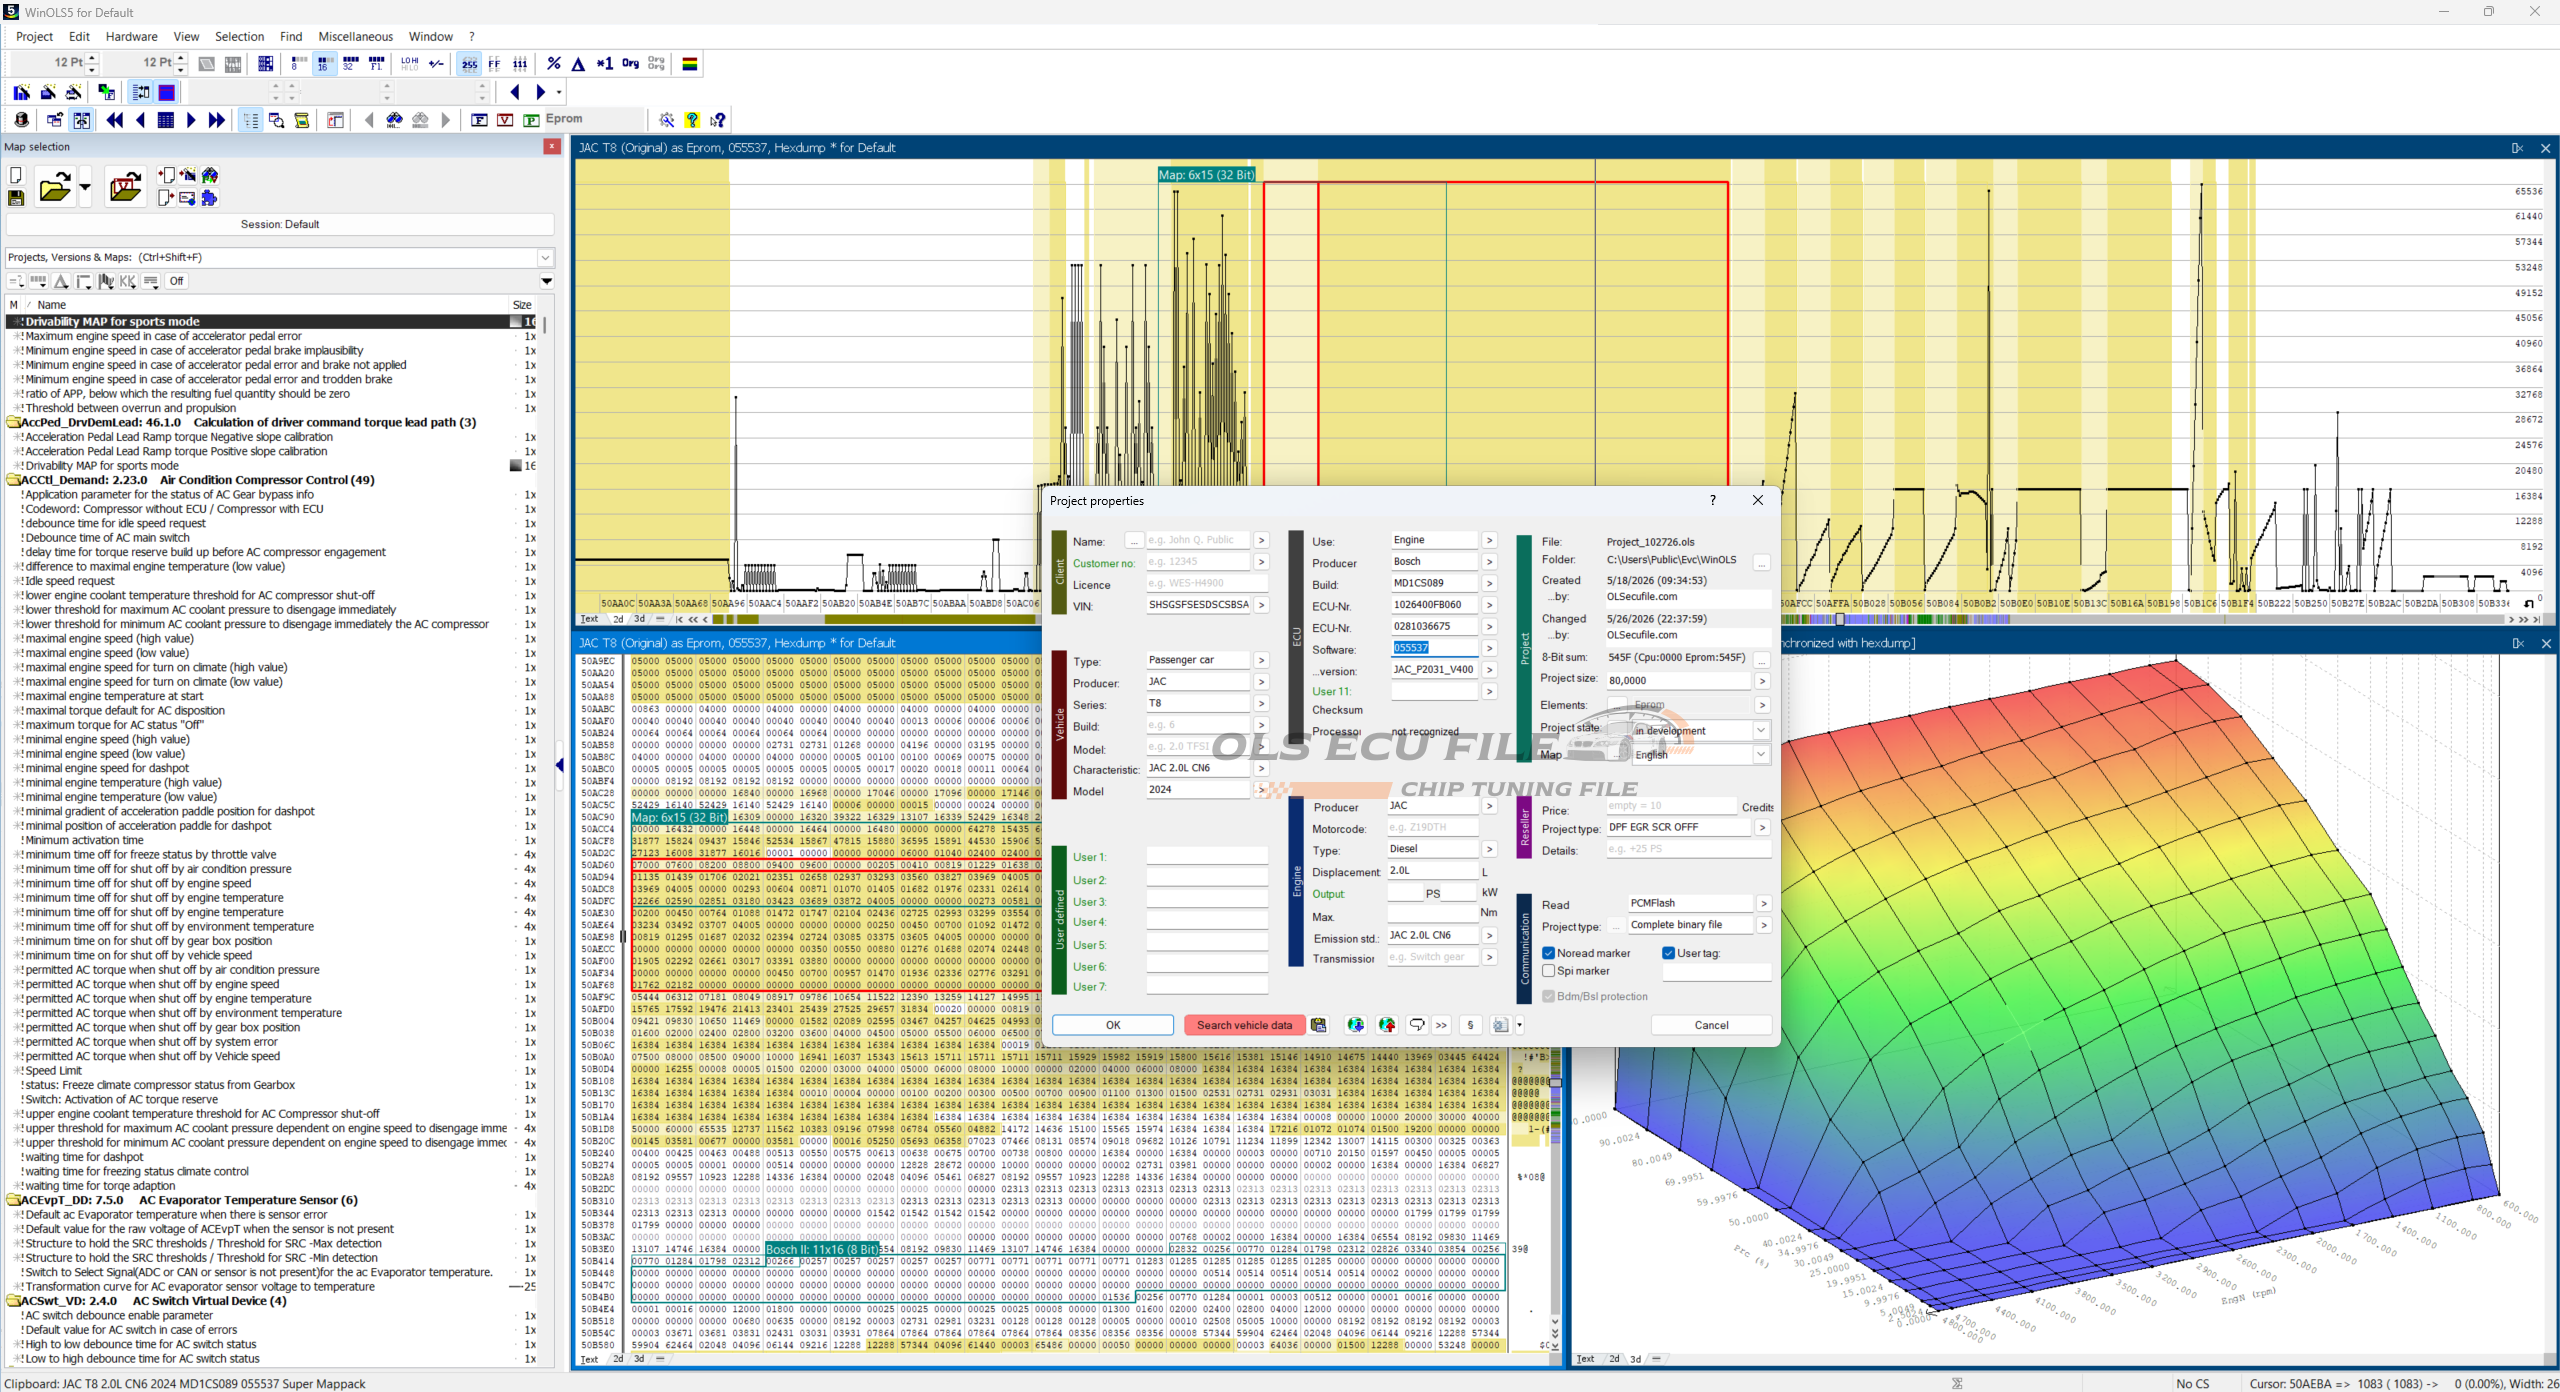Click the speech bubble comment icon

click(x=1417, y=1025)
